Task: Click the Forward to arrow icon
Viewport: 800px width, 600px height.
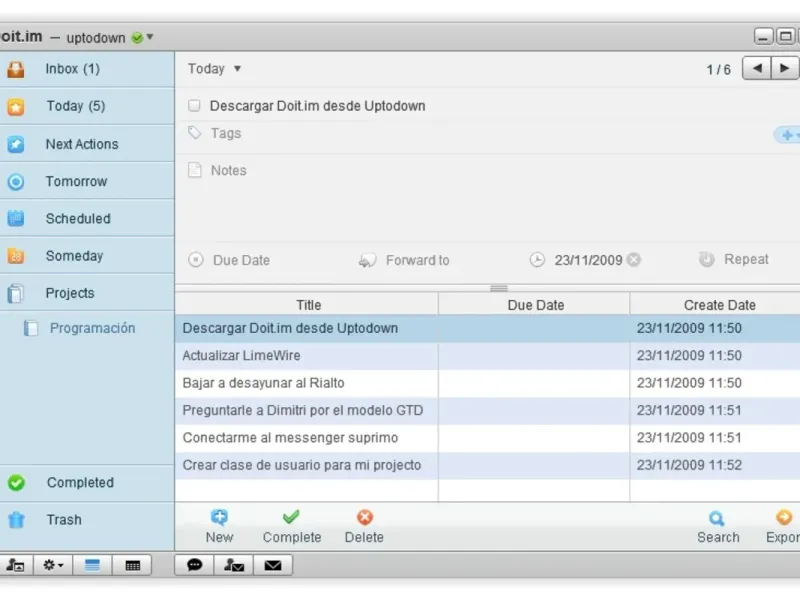Action: (367, 260)
